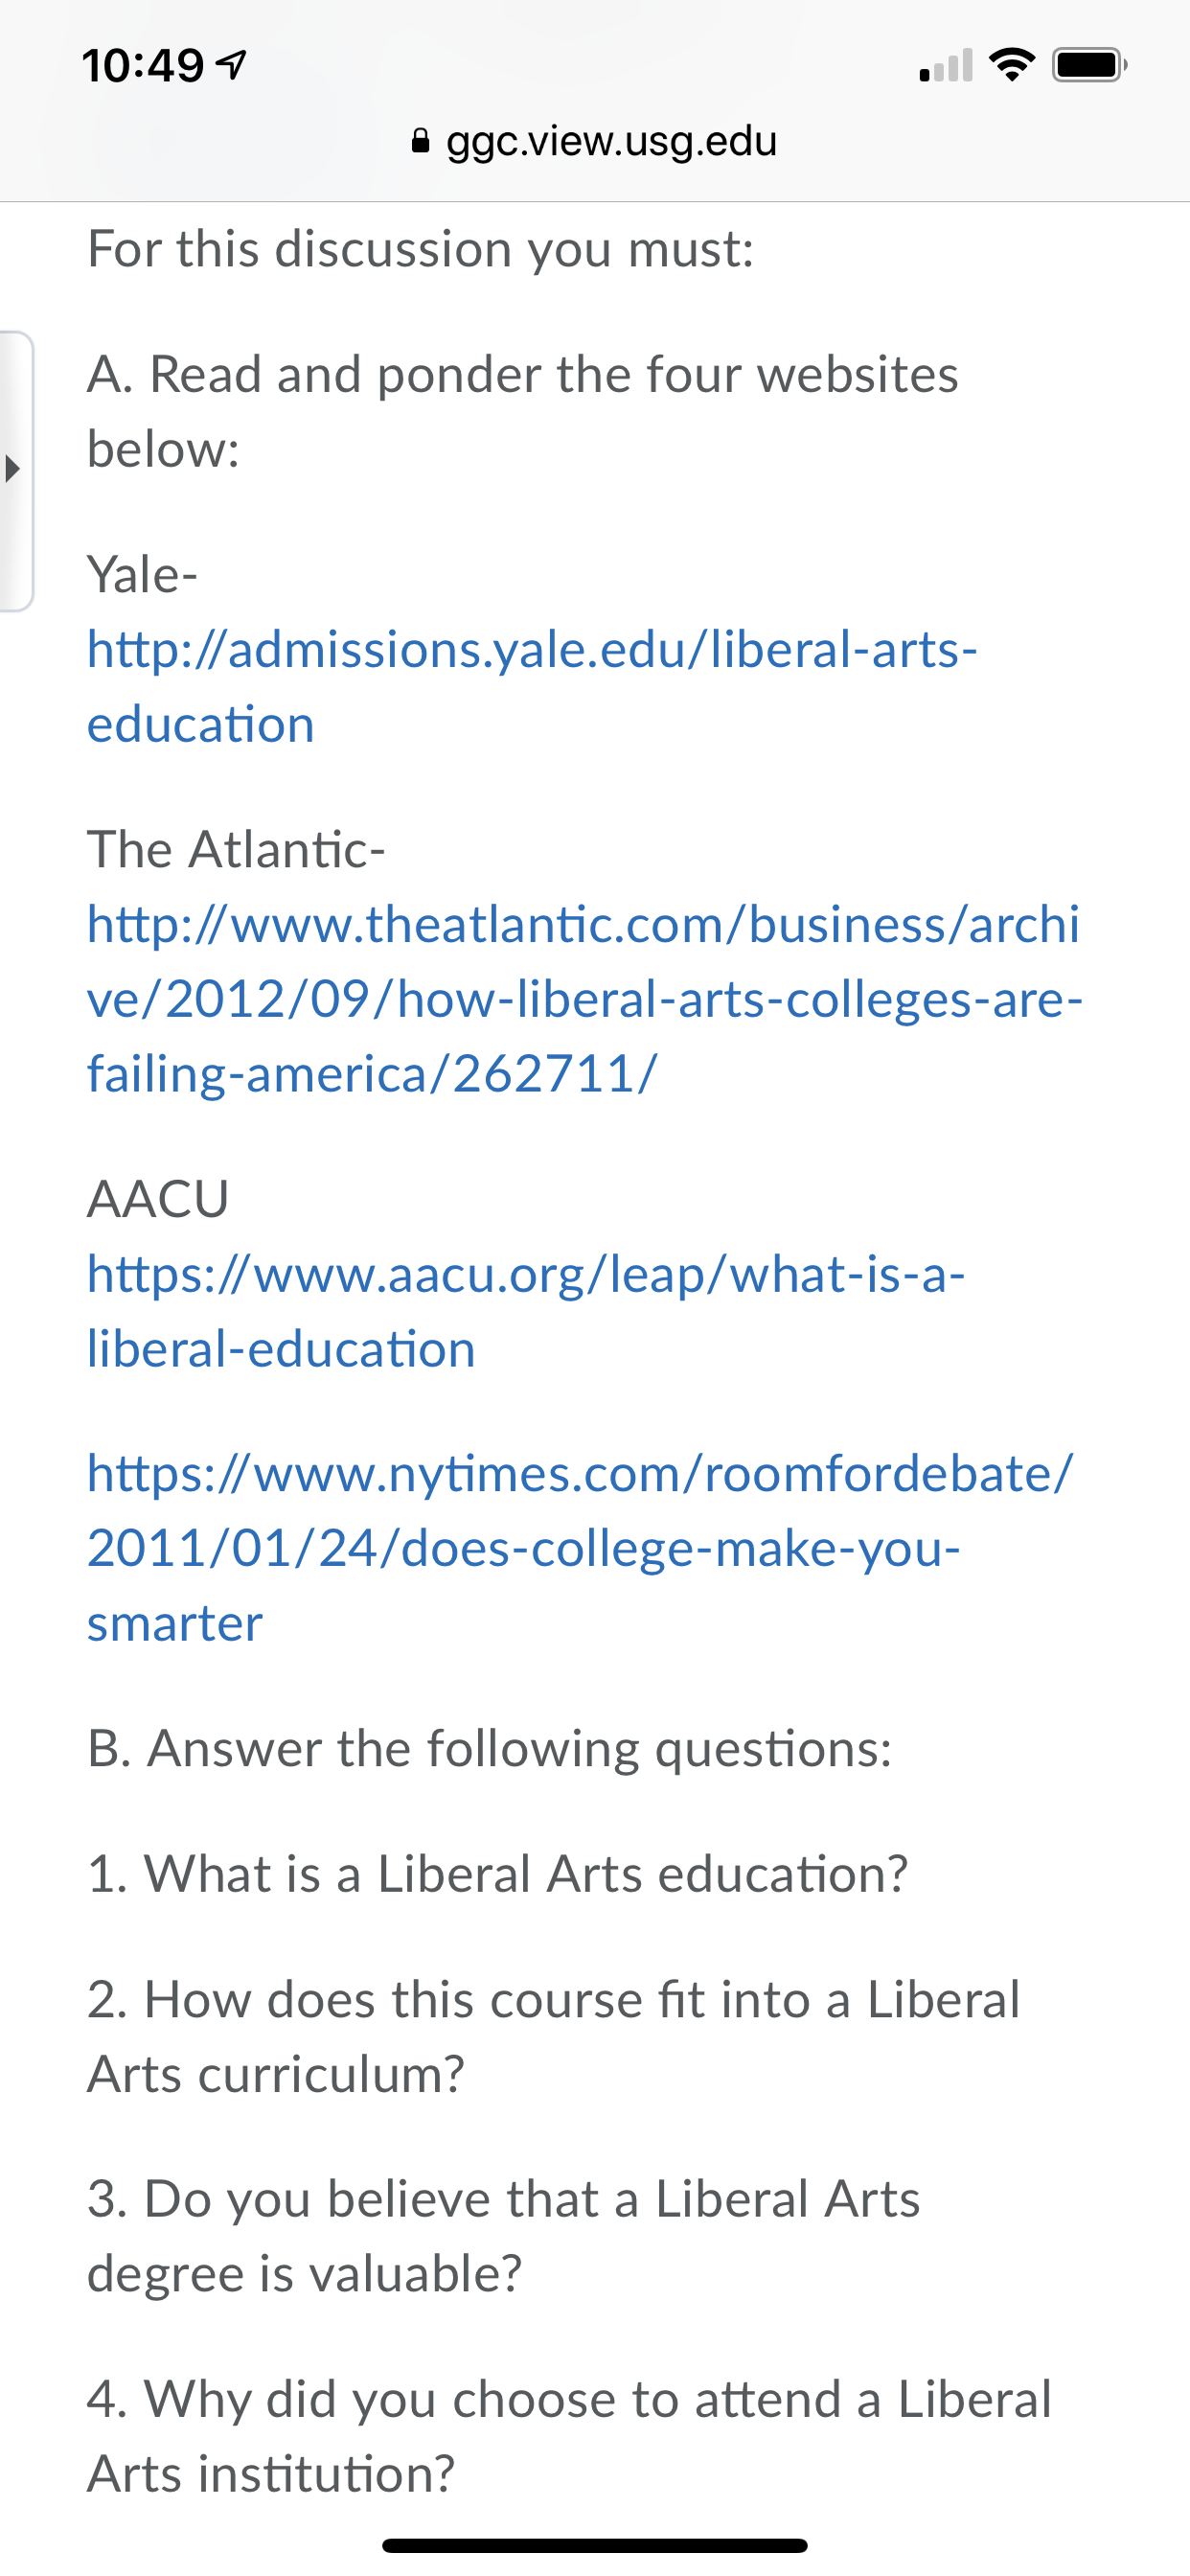1190x2576 pixels.
Task: Expand the side panel arrow tab
Action: click(x=15, y=470)
